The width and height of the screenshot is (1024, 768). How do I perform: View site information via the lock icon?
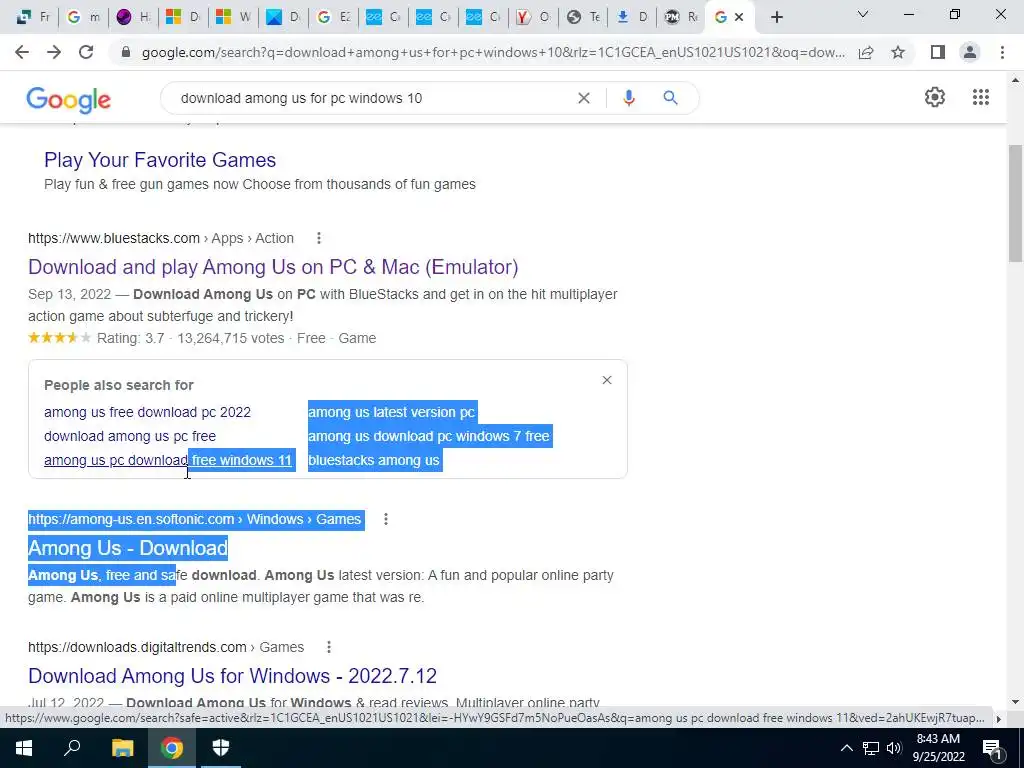(126, 52)
